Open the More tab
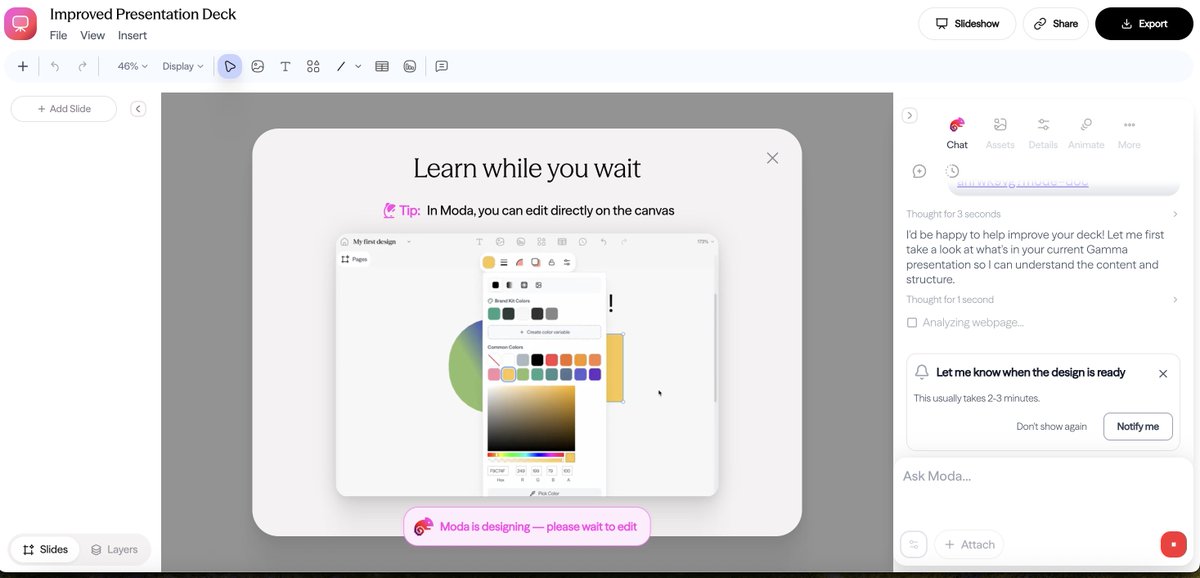The width and height of the screenshot is (1200, 578). click(1129, 133)
